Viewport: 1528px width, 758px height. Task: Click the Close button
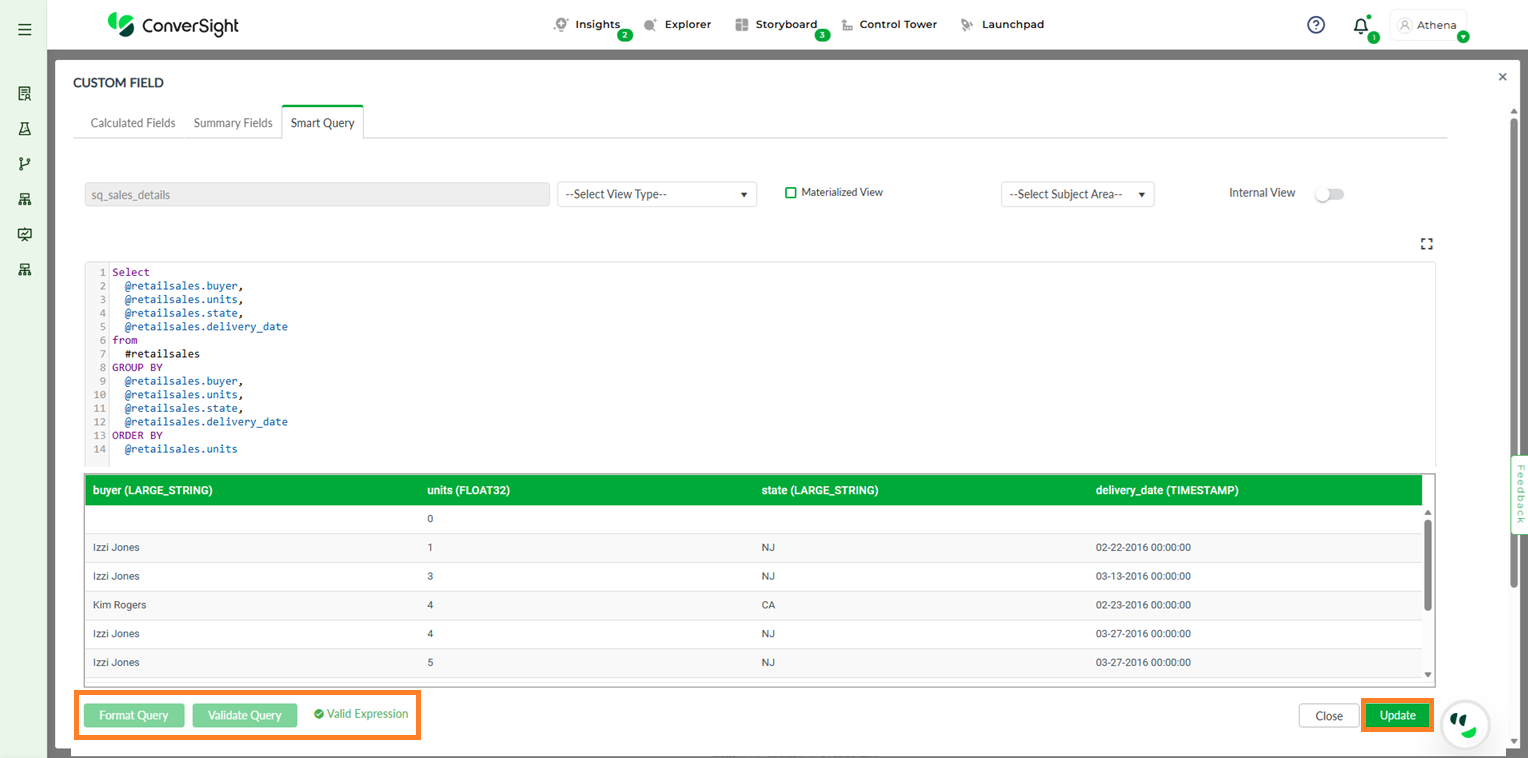click(1329, 716)
